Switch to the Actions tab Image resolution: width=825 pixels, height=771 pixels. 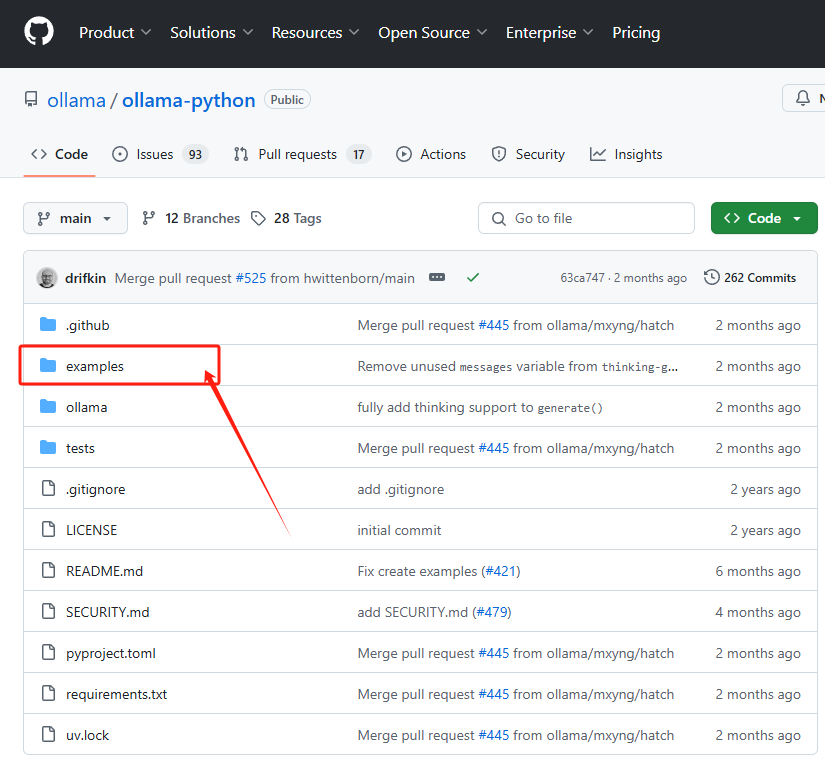[430, 154]
